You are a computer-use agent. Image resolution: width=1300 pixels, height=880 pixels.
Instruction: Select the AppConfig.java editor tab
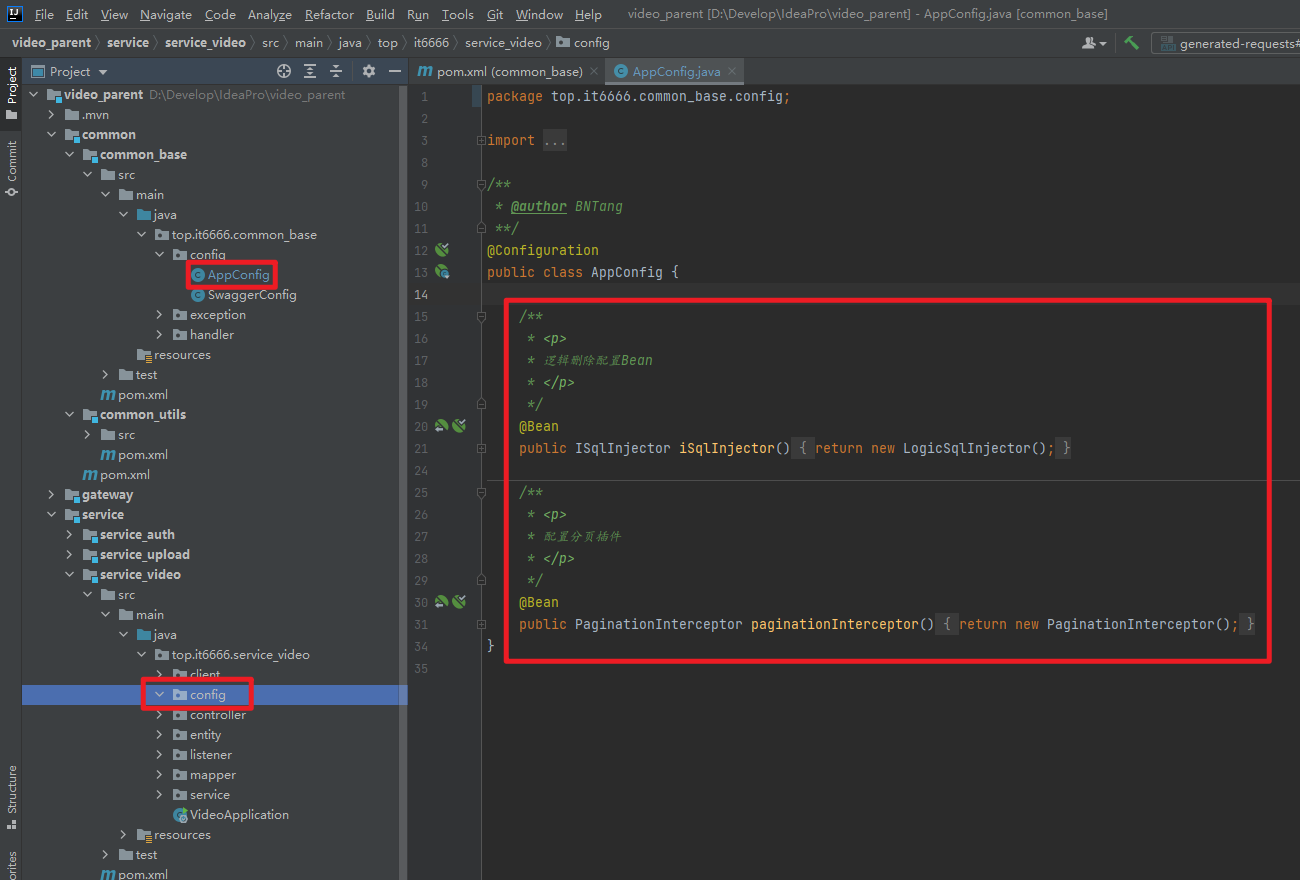[x=676, y=72]
